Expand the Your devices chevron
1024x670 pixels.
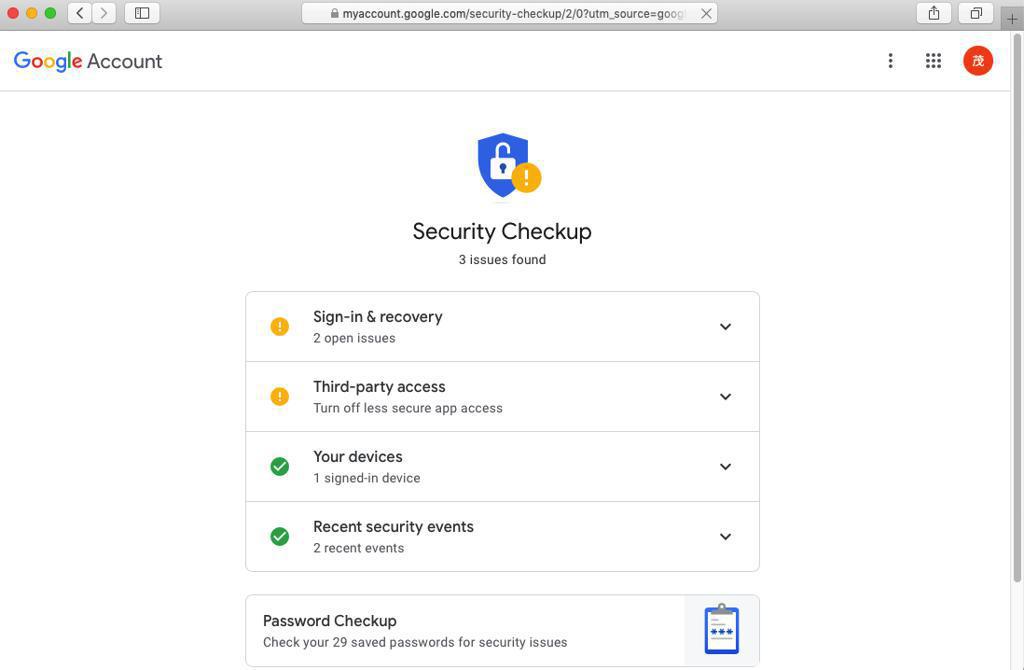(x=725, y=467)
